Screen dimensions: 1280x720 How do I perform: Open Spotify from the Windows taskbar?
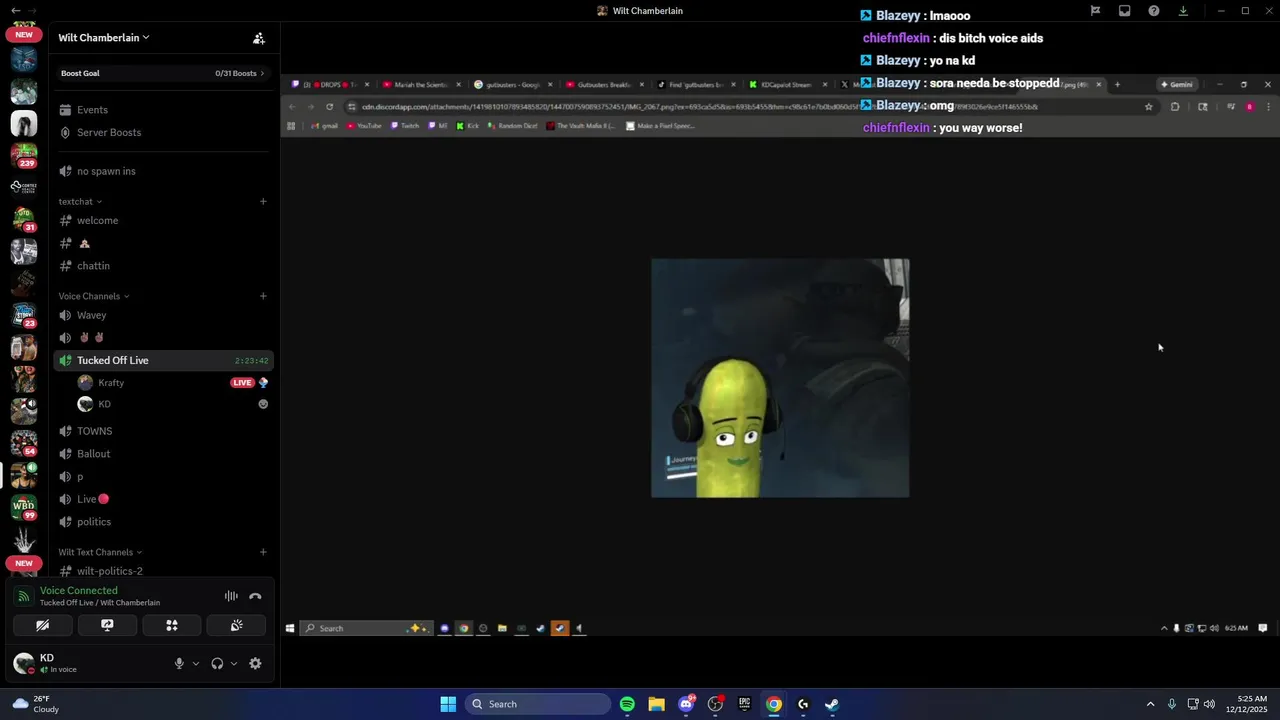627,704
